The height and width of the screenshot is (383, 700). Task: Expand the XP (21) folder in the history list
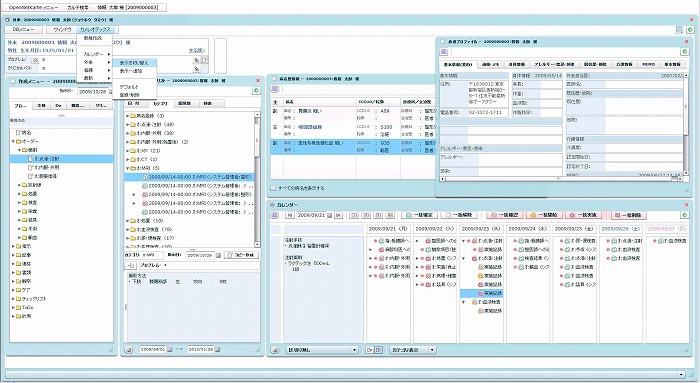(127, 151)
